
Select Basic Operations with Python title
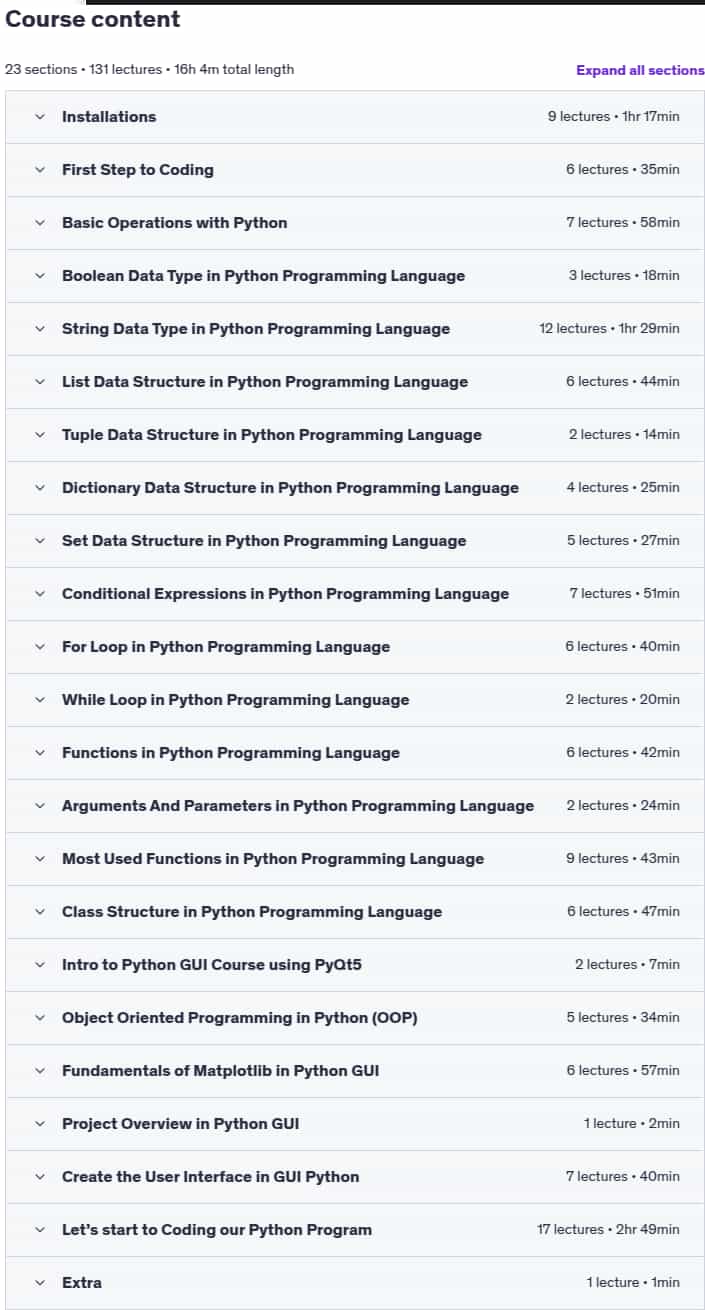[175, 223]
